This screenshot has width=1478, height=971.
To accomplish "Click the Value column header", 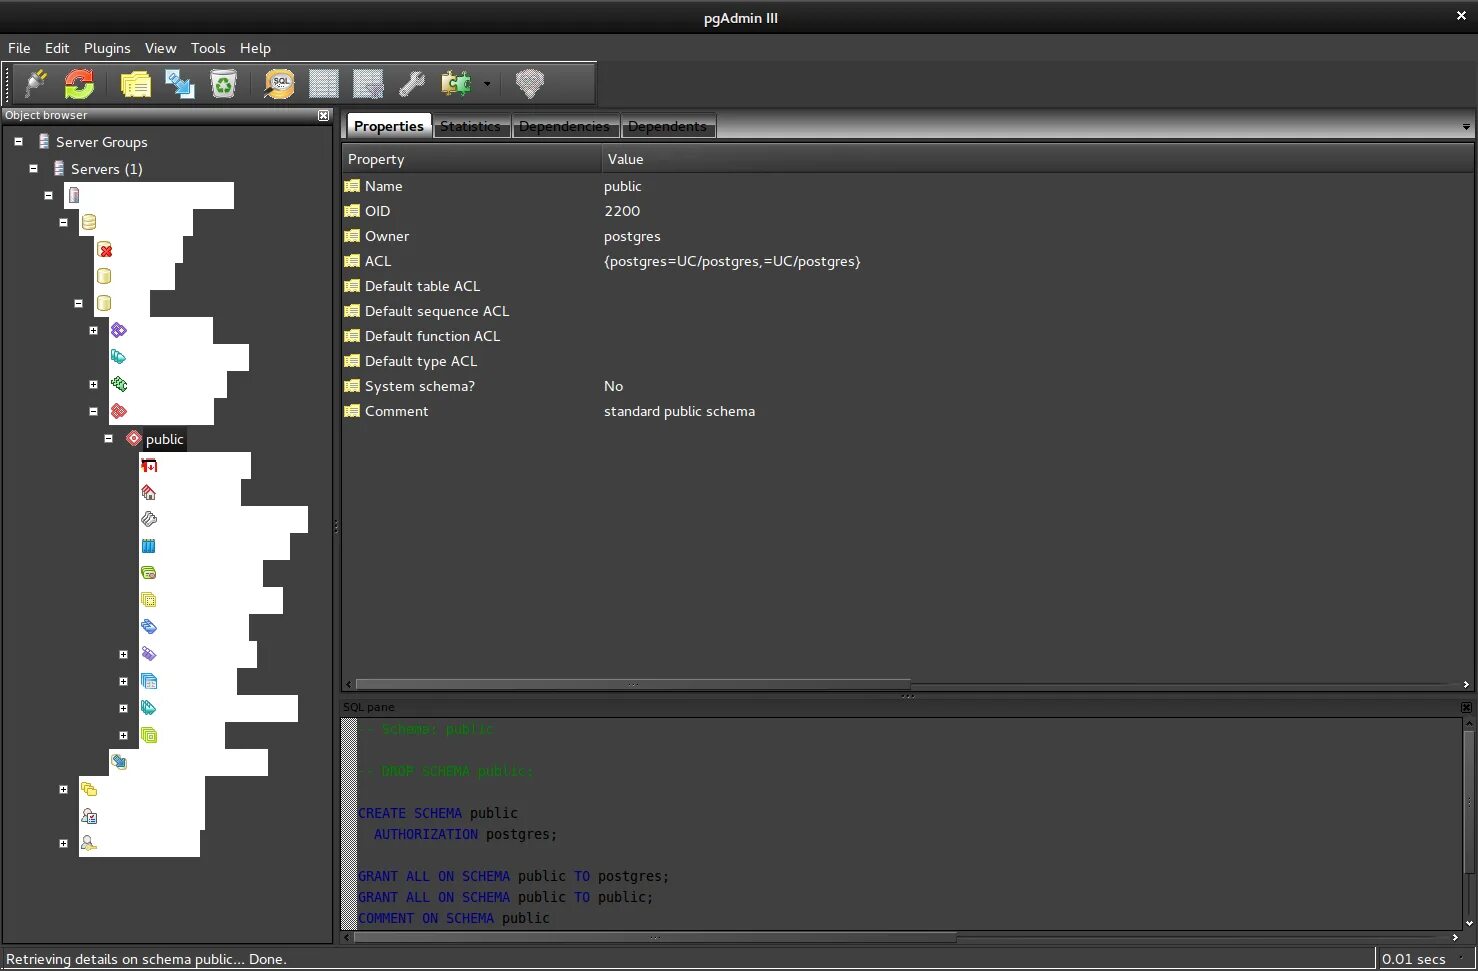I will (1038, 159).
